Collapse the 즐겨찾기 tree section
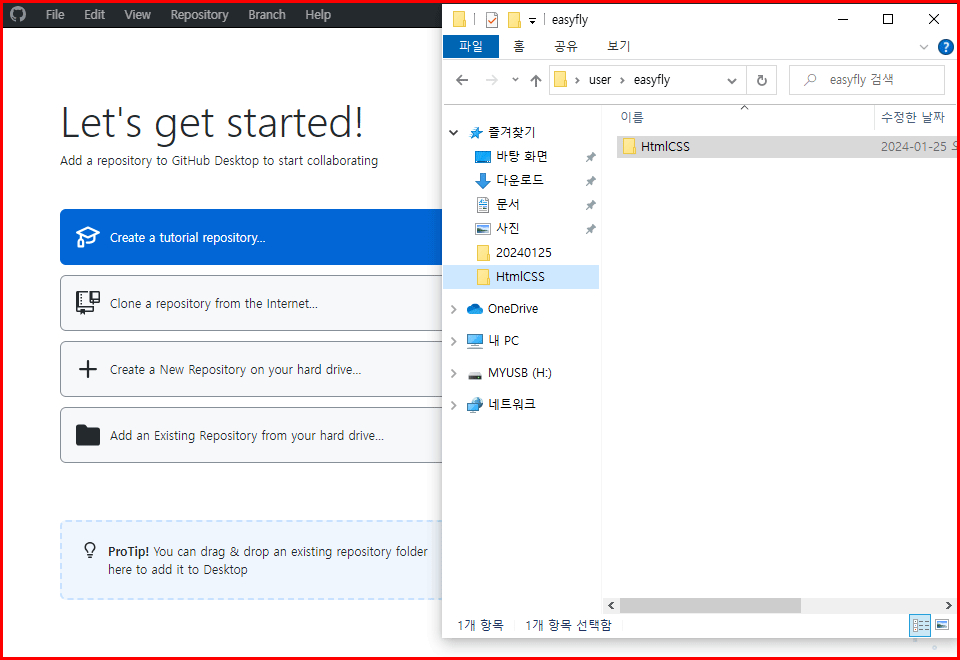Image resolution: width=960 pixels, height=660 pixels. (454, 132)
